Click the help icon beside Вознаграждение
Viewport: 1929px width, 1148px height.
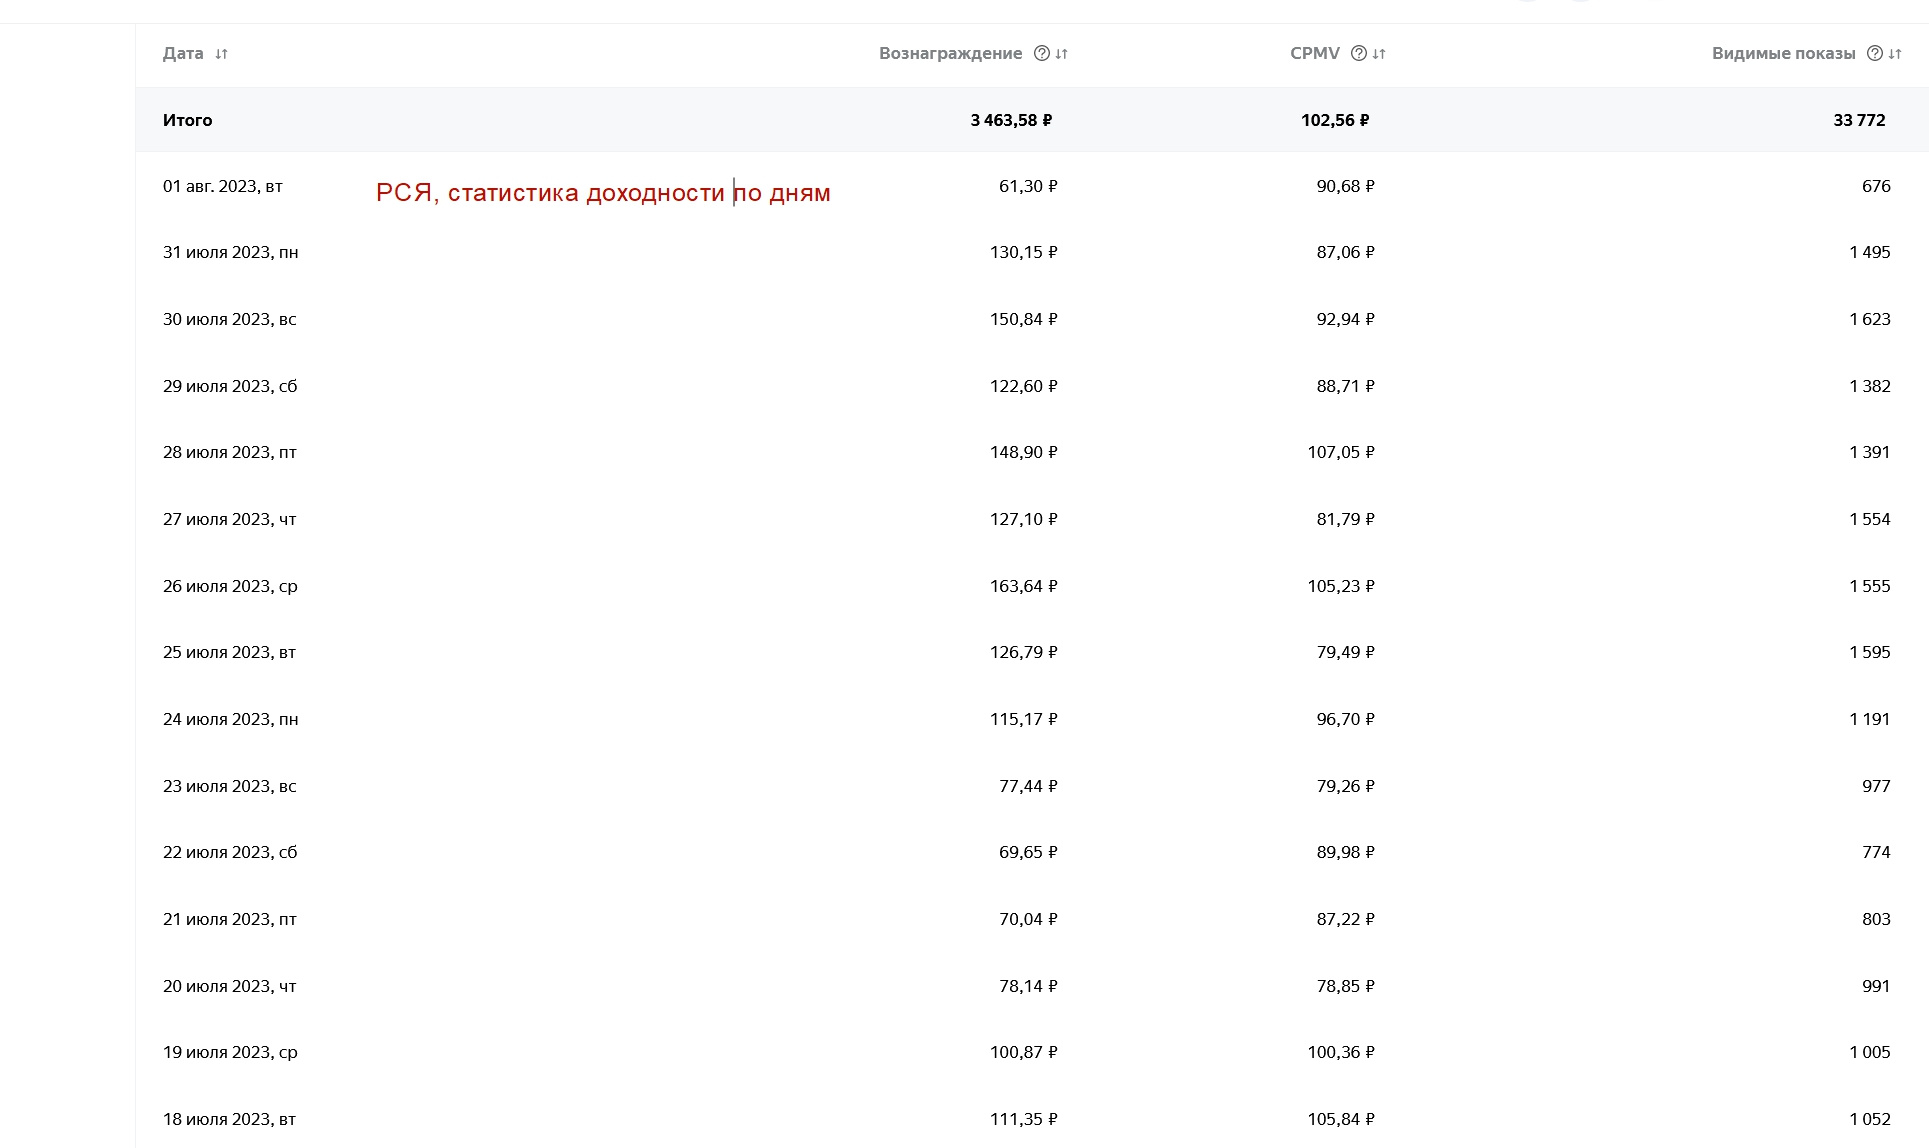1041,53
